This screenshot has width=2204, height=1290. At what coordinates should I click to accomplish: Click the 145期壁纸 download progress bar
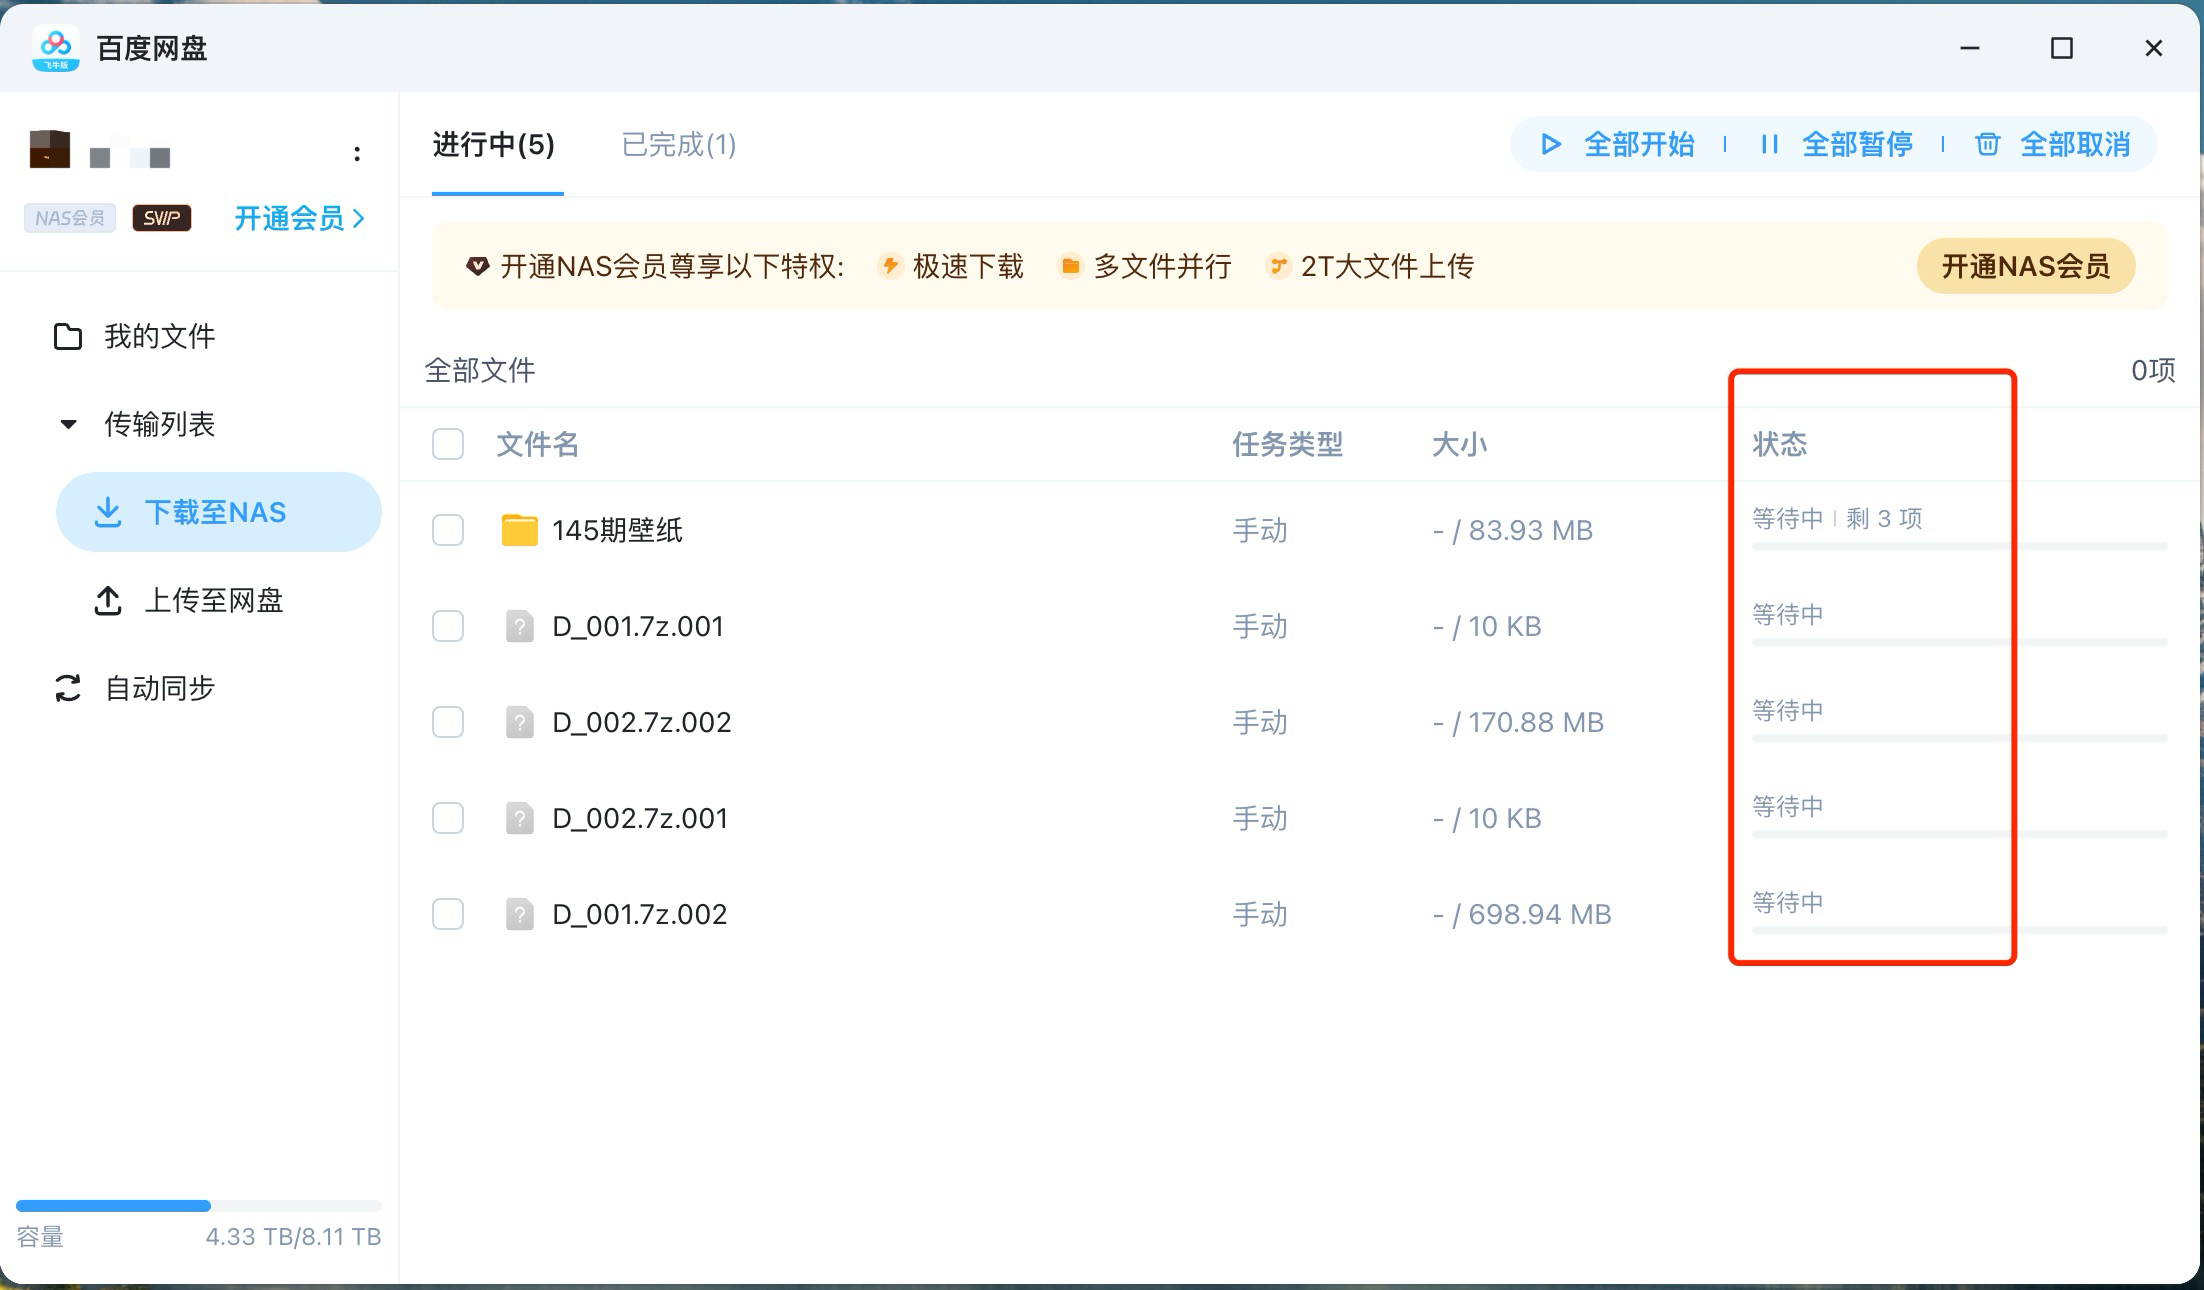click(x=1960, y=546)
